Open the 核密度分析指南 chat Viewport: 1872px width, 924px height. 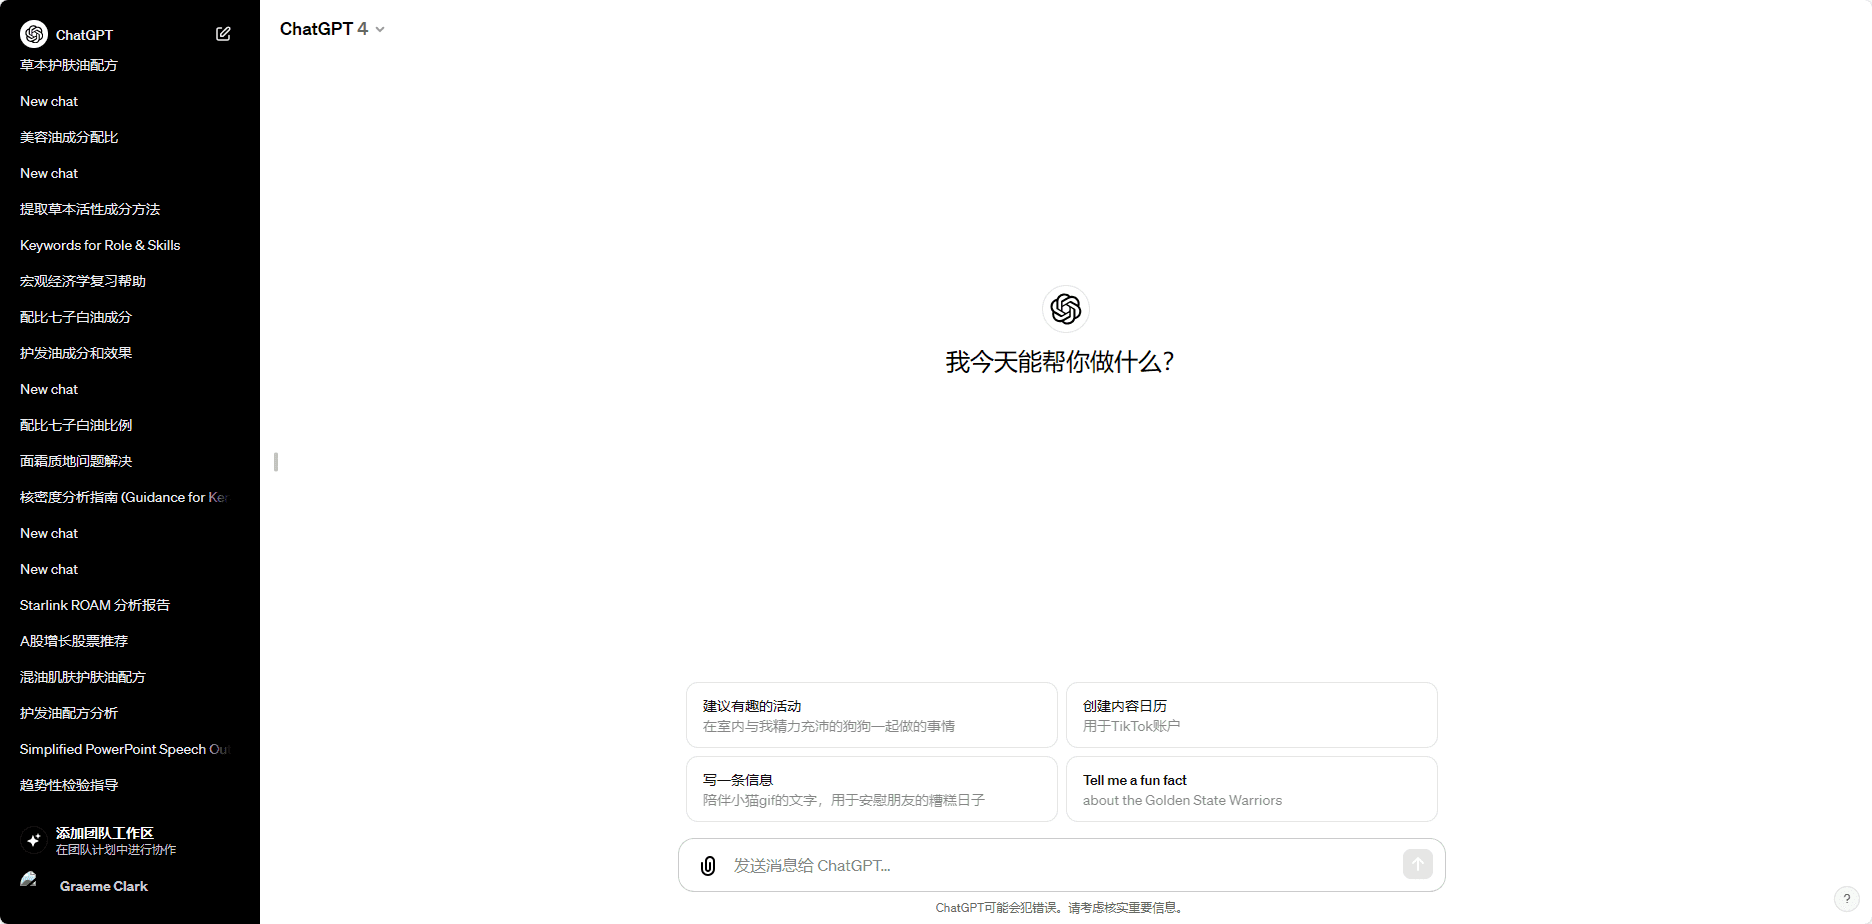click(x=124, y=497)
